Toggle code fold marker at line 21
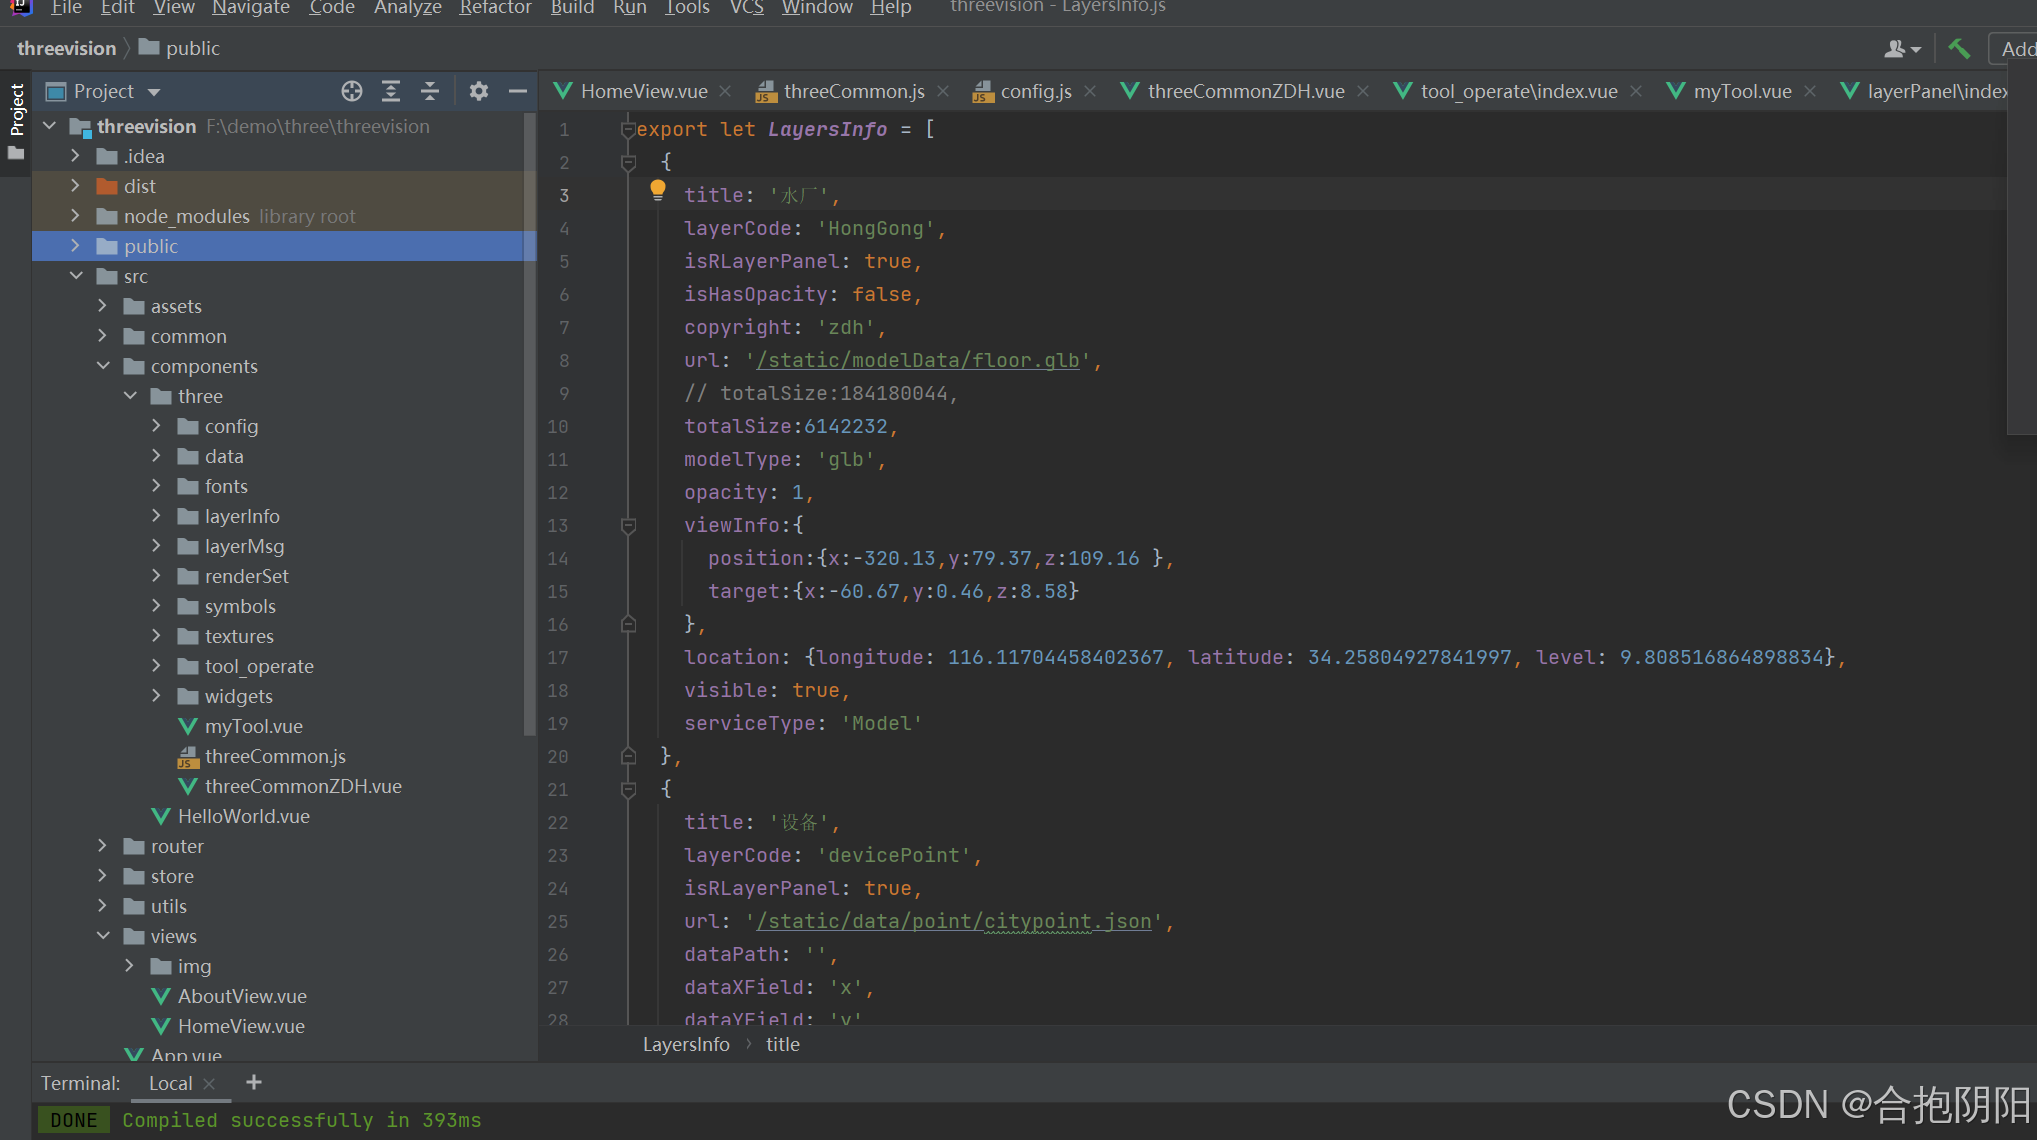 (x=628, y=789)
